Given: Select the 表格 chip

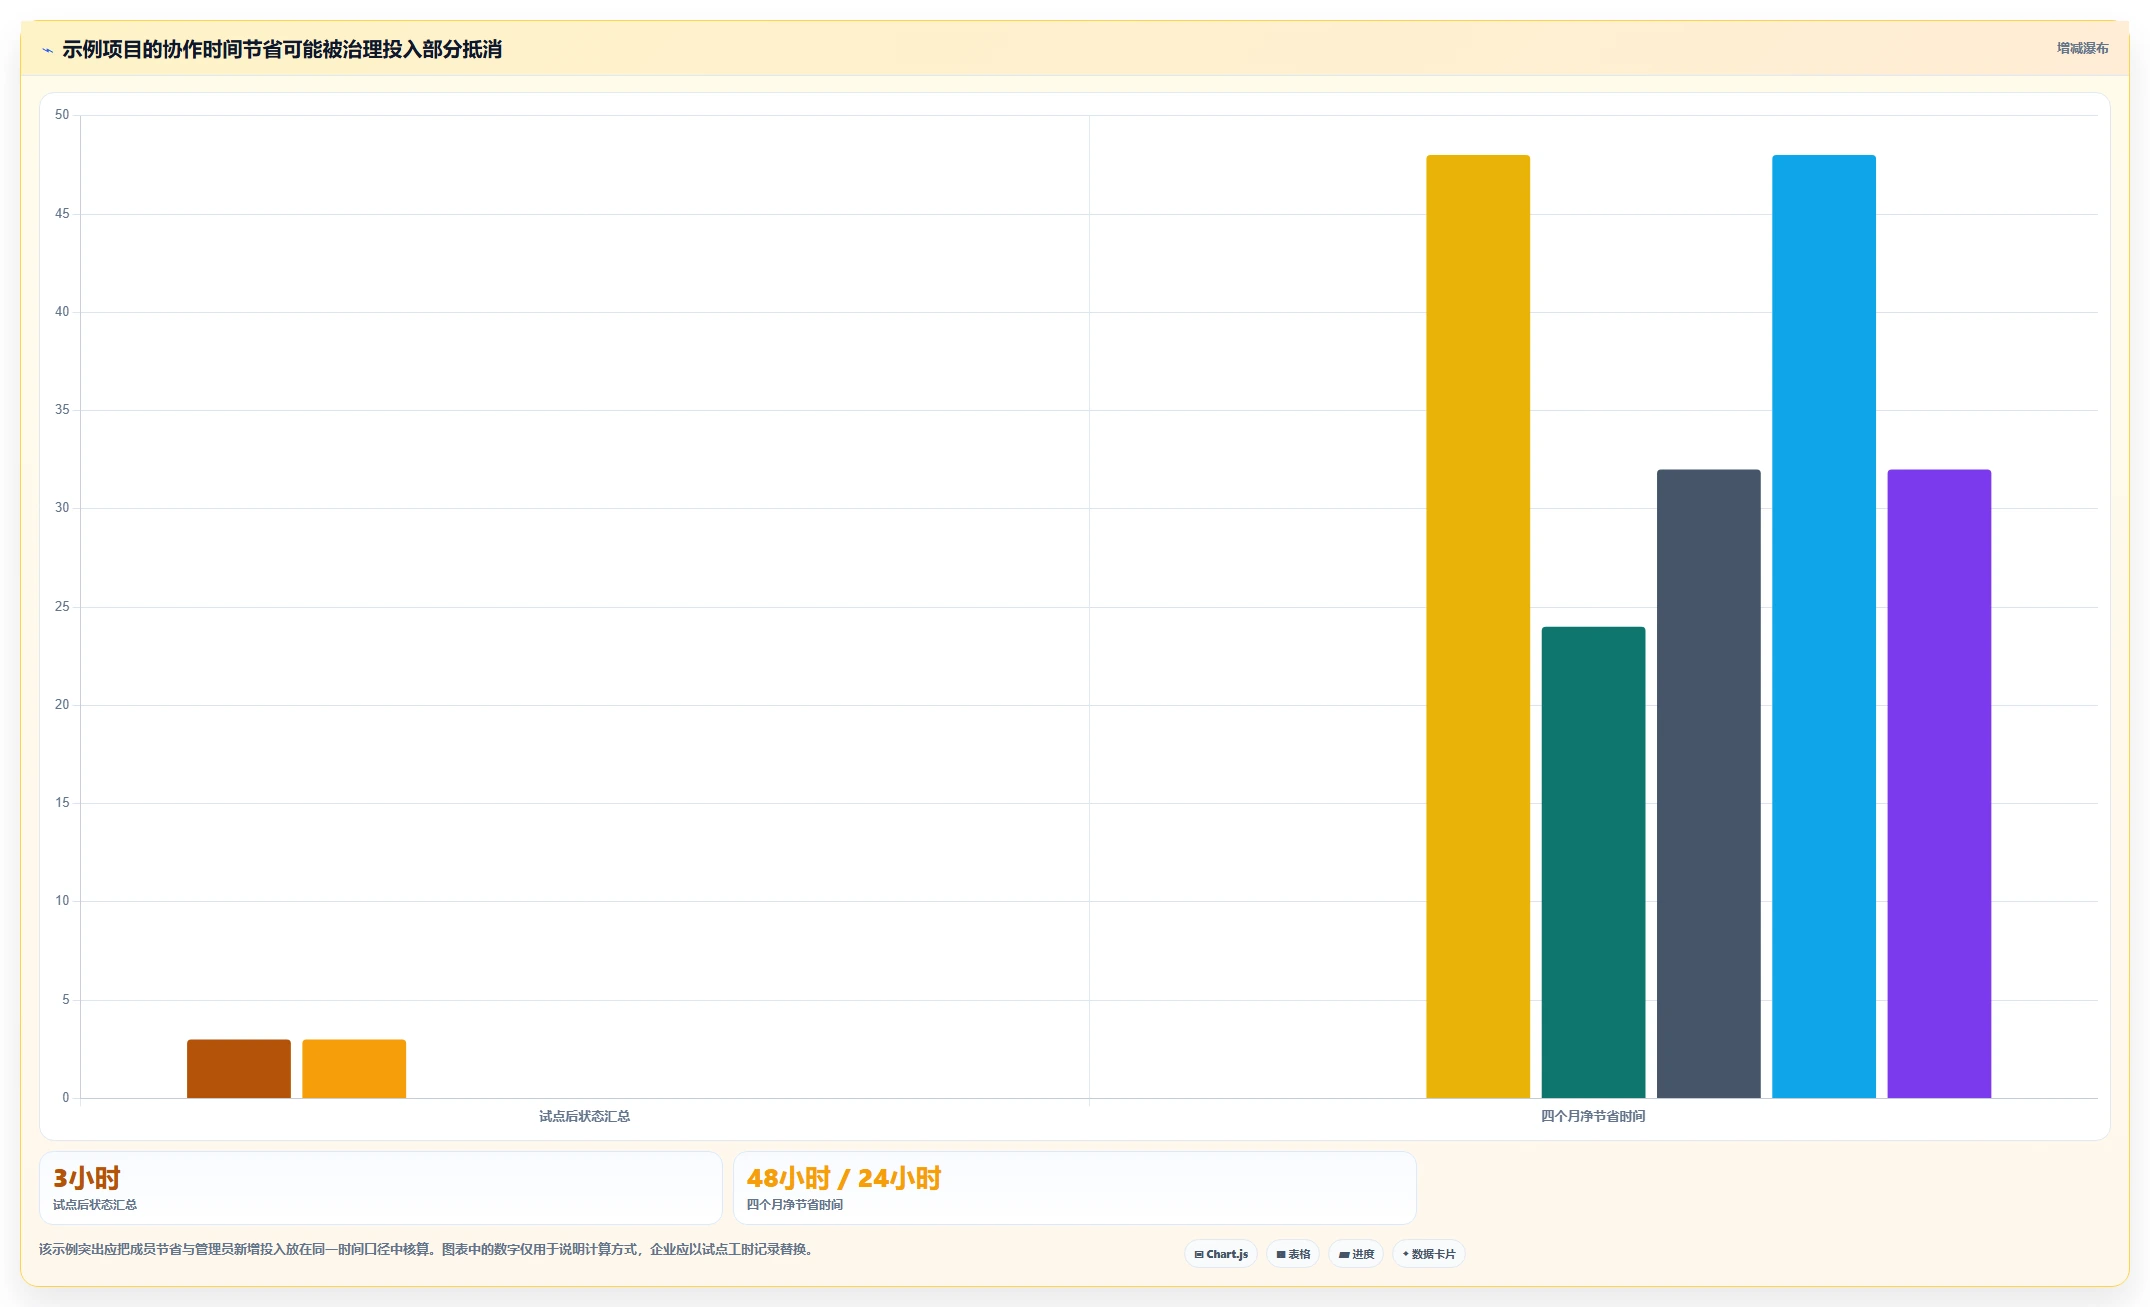Looking at the screenshot, I should pyautogui.click(x=1293, y=1254).
